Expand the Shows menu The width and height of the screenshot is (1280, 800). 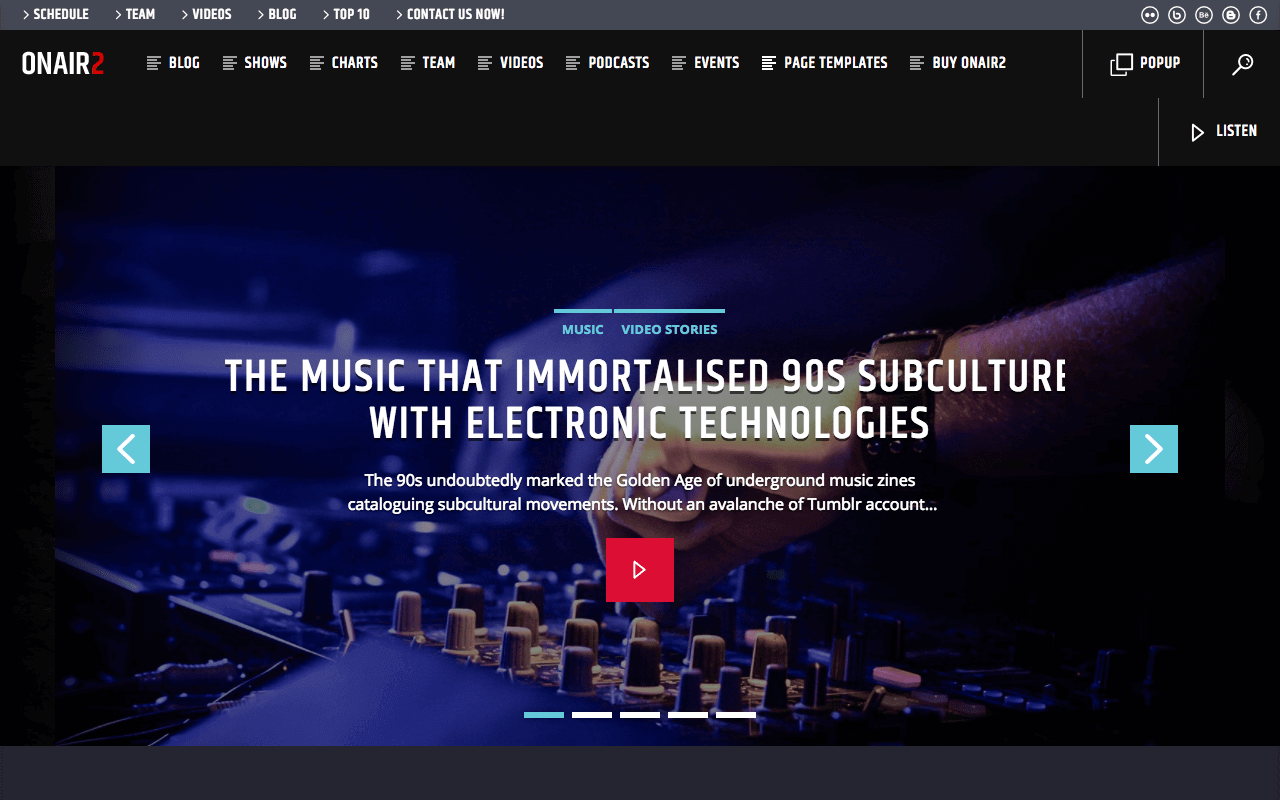(x=255, y=63)
